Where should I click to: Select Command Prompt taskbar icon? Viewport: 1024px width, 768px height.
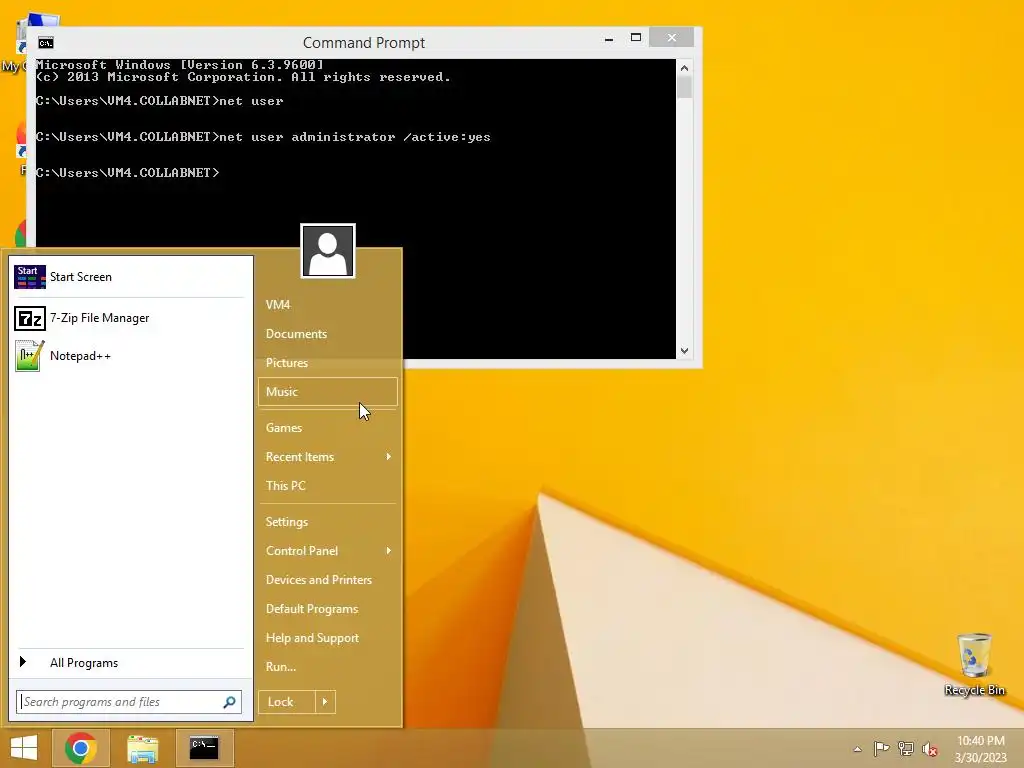204,748
